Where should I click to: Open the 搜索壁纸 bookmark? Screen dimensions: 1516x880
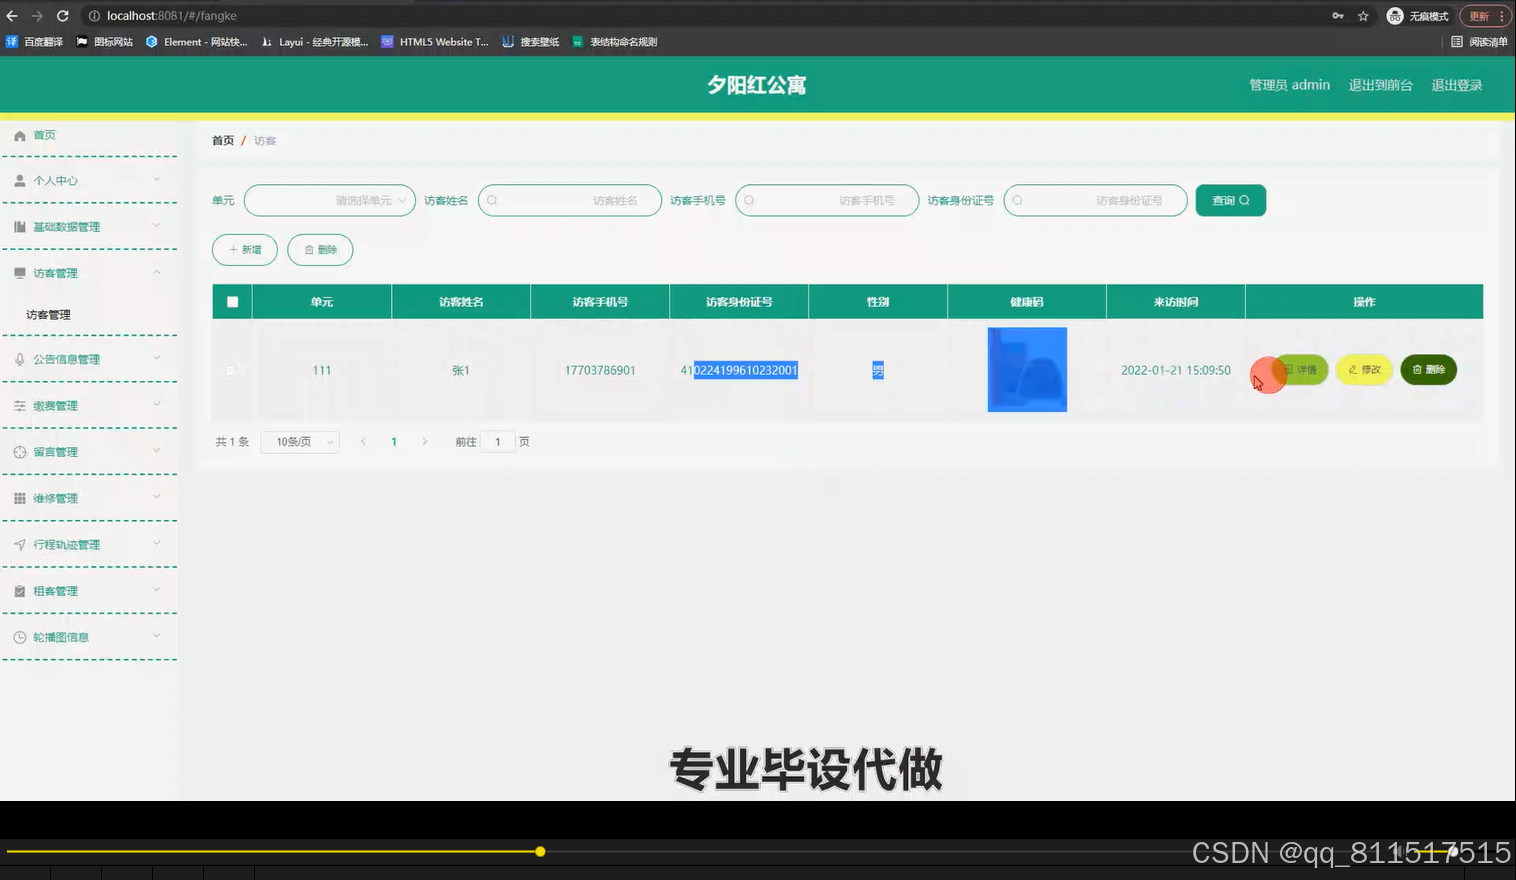(x=531, y=42)
